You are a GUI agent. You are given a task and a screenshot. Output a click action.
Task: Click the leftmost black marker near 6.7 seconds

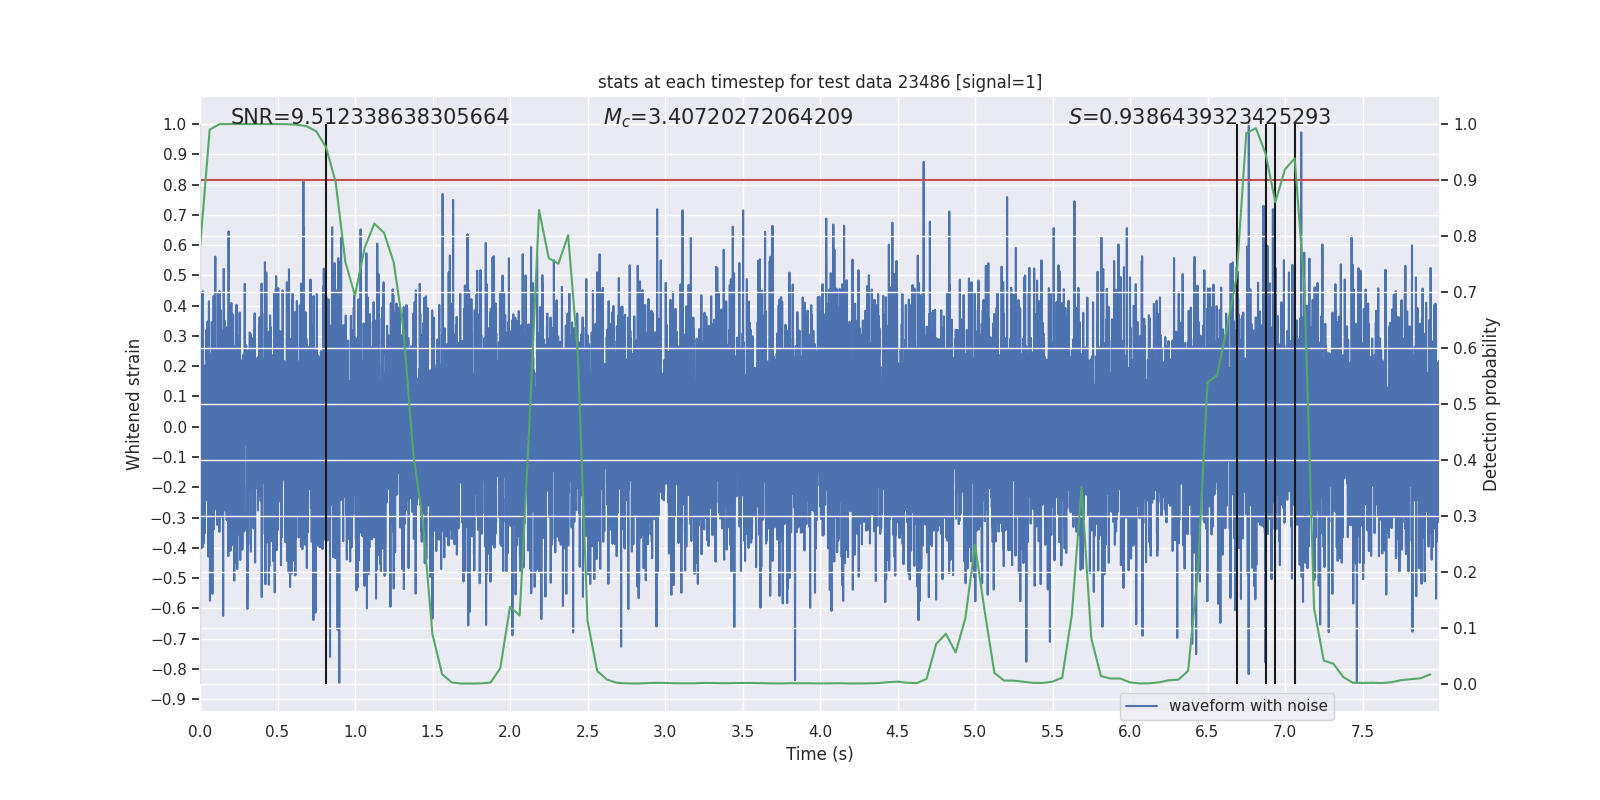point(1237,400)
